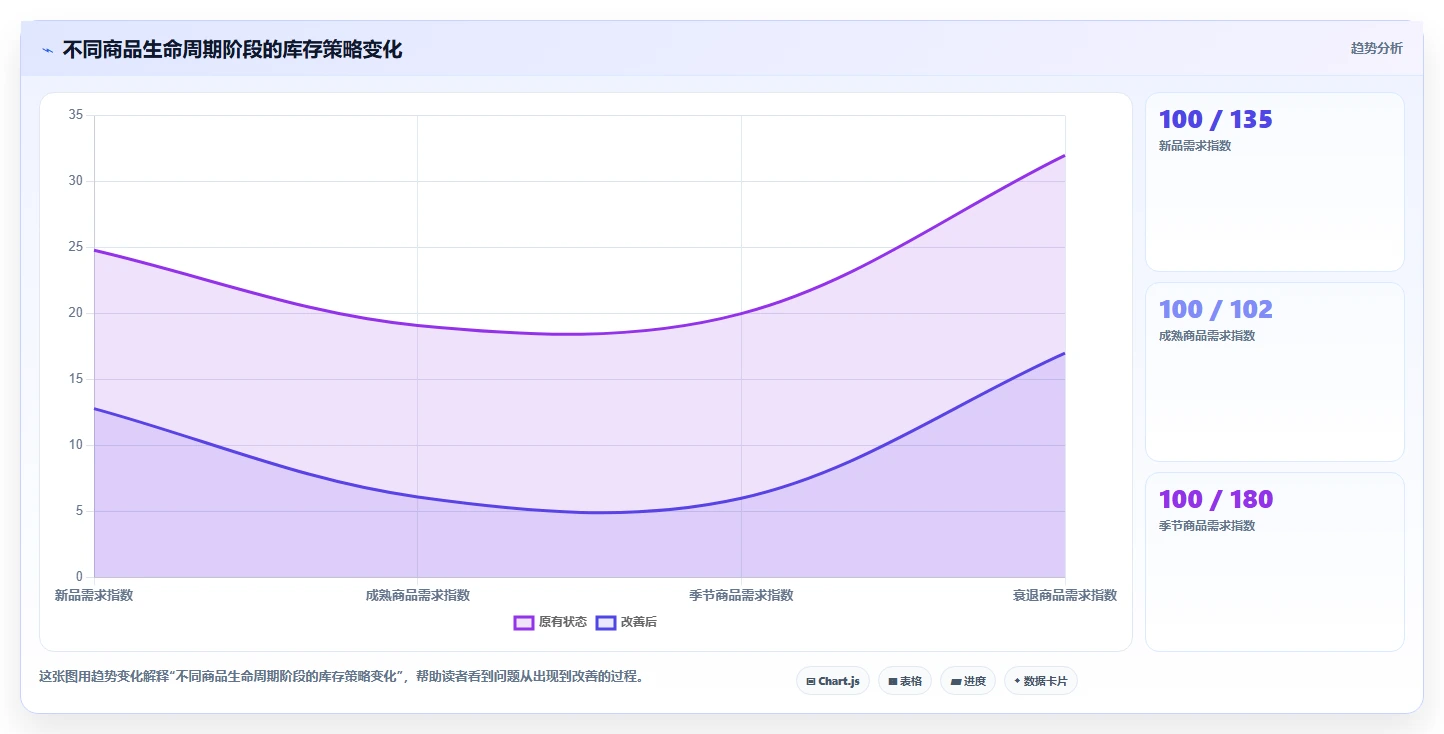Select the 数据卡片 chip
The width and height of the screenshot is (1444, 734).
coord(1041,681)
